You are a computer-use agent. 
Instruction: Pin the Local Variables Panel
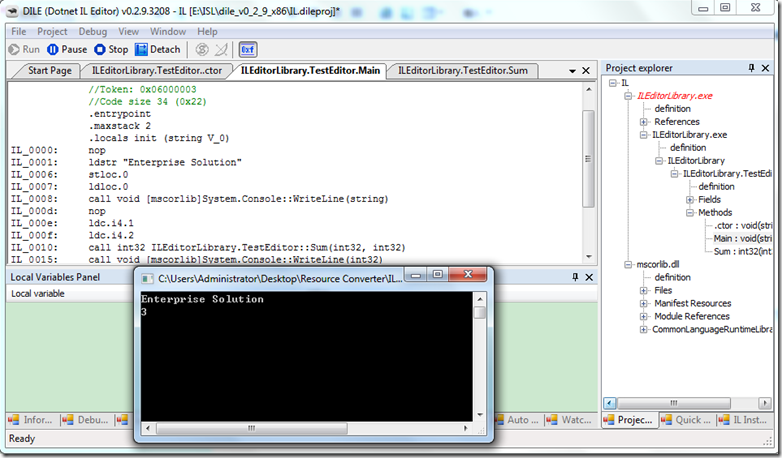[x=575, y=277]
